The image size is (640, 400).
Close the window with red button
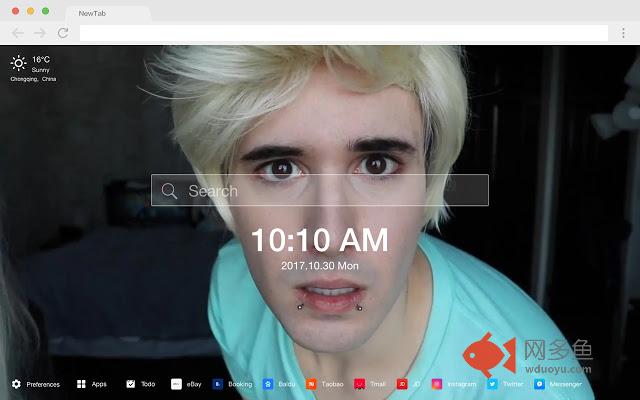click(x=16, y=11)
